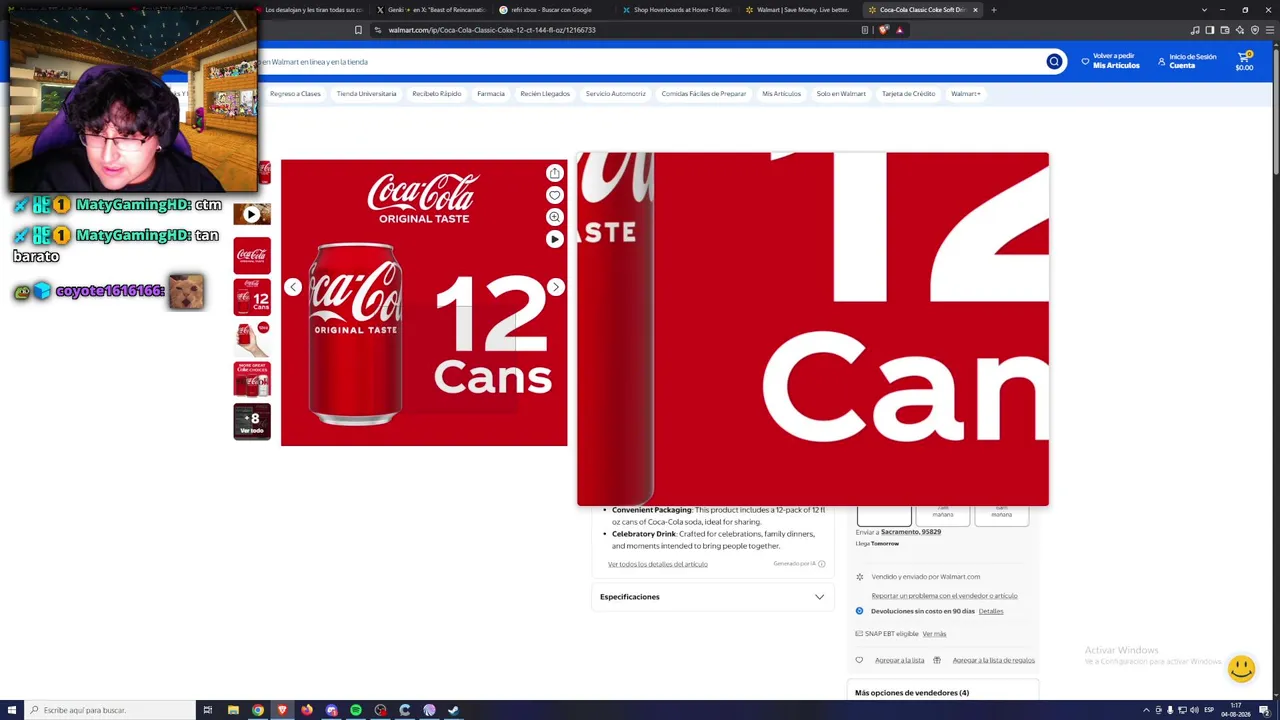Click the bookmark icon in address bar
The image size is (1280, 720).
[358, 30]
